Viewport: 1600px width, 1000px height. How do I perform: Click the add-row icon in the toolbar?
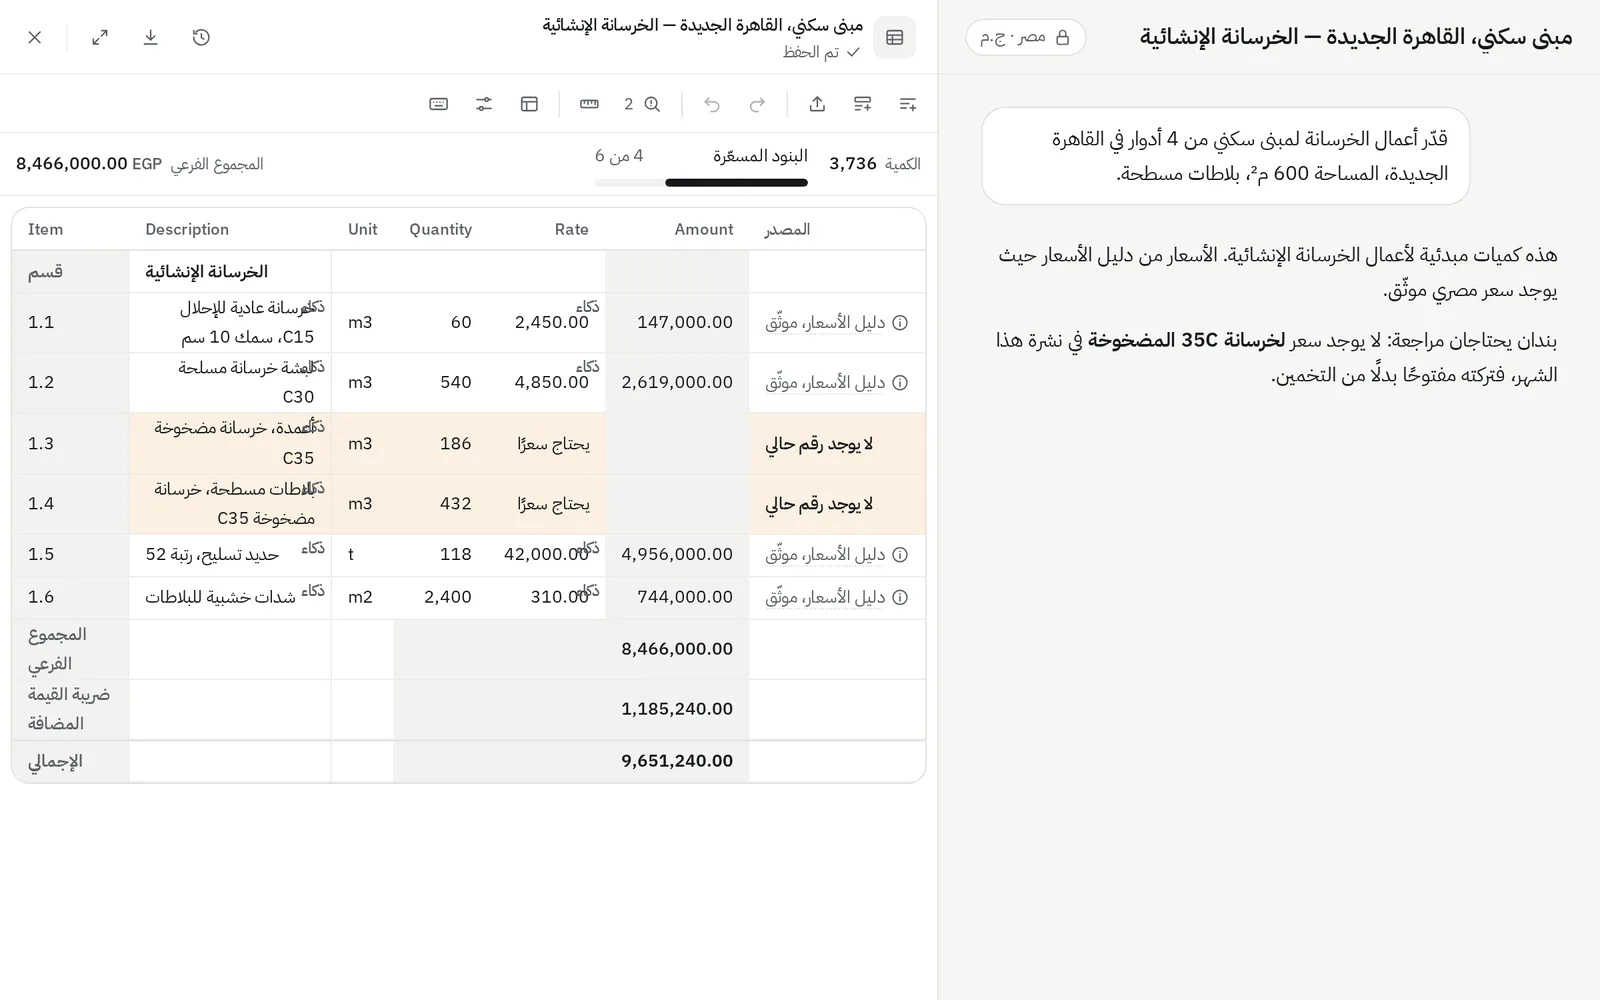point(908,104)
